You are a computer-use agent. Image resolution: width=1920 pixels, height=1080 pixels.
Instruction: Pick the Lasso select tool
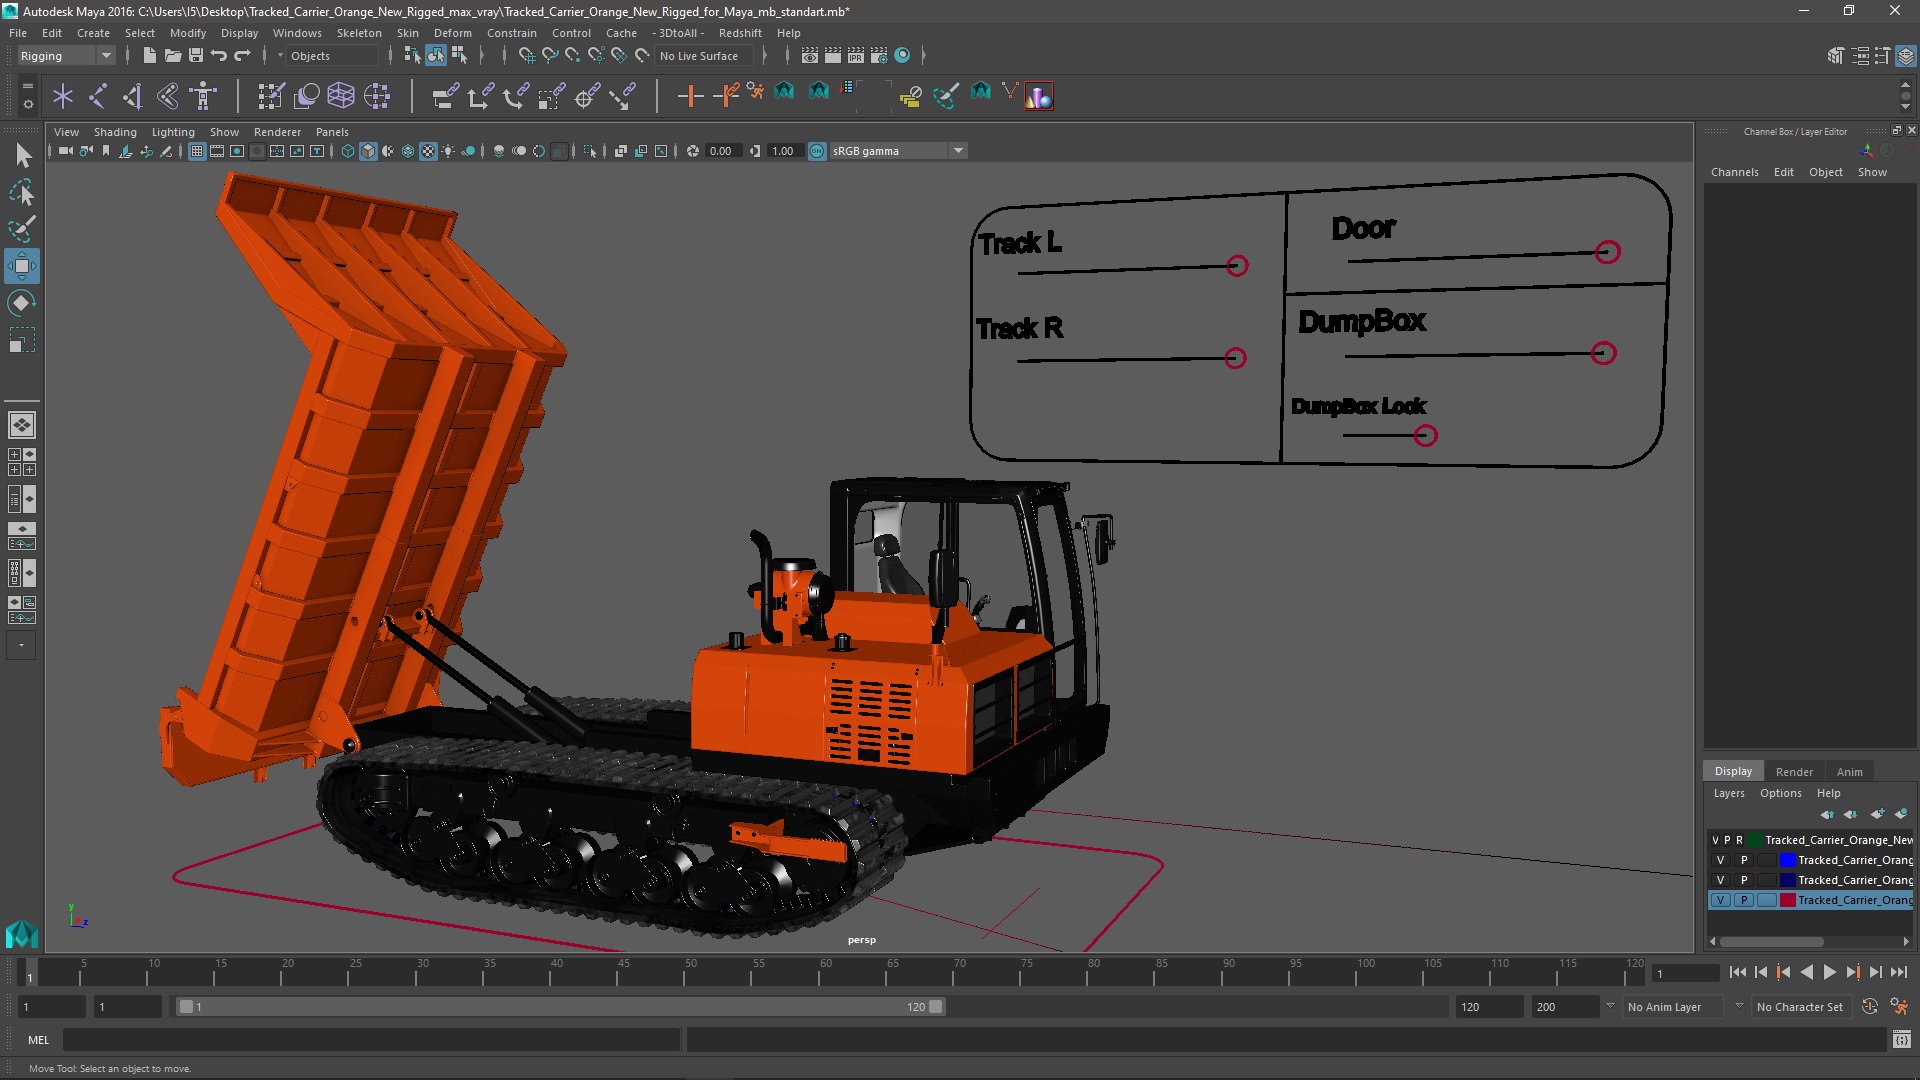(x=22, y=192)
